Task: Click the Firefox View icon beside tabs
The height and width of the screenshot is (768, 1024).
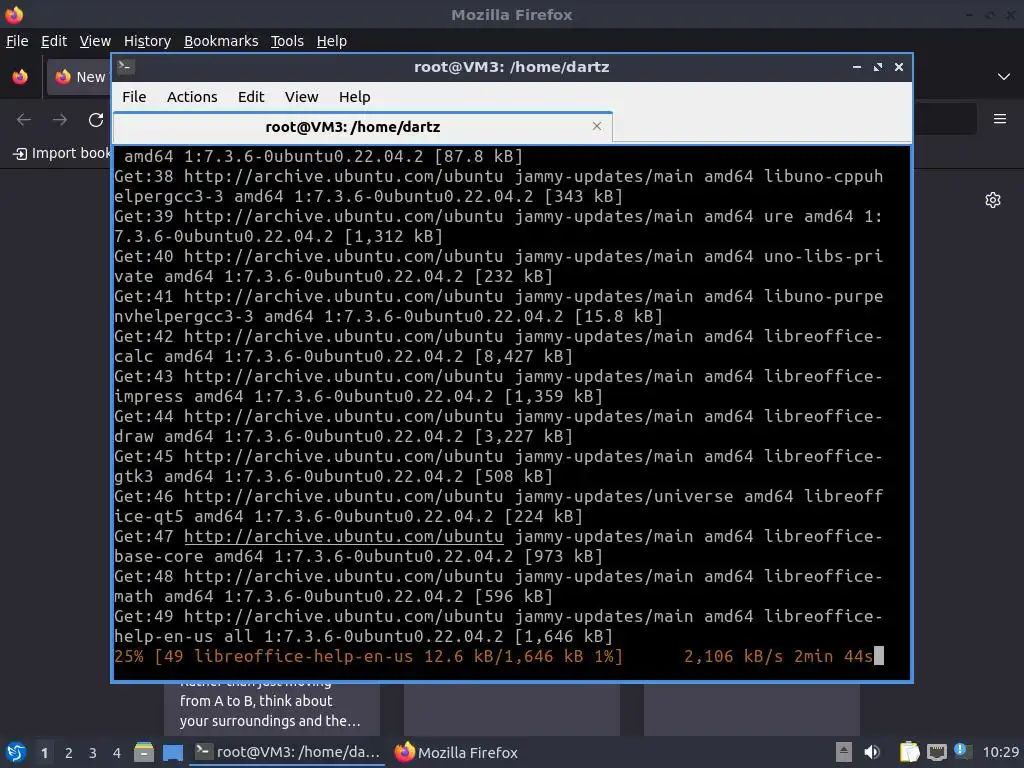Action: (x=20, y=77)
